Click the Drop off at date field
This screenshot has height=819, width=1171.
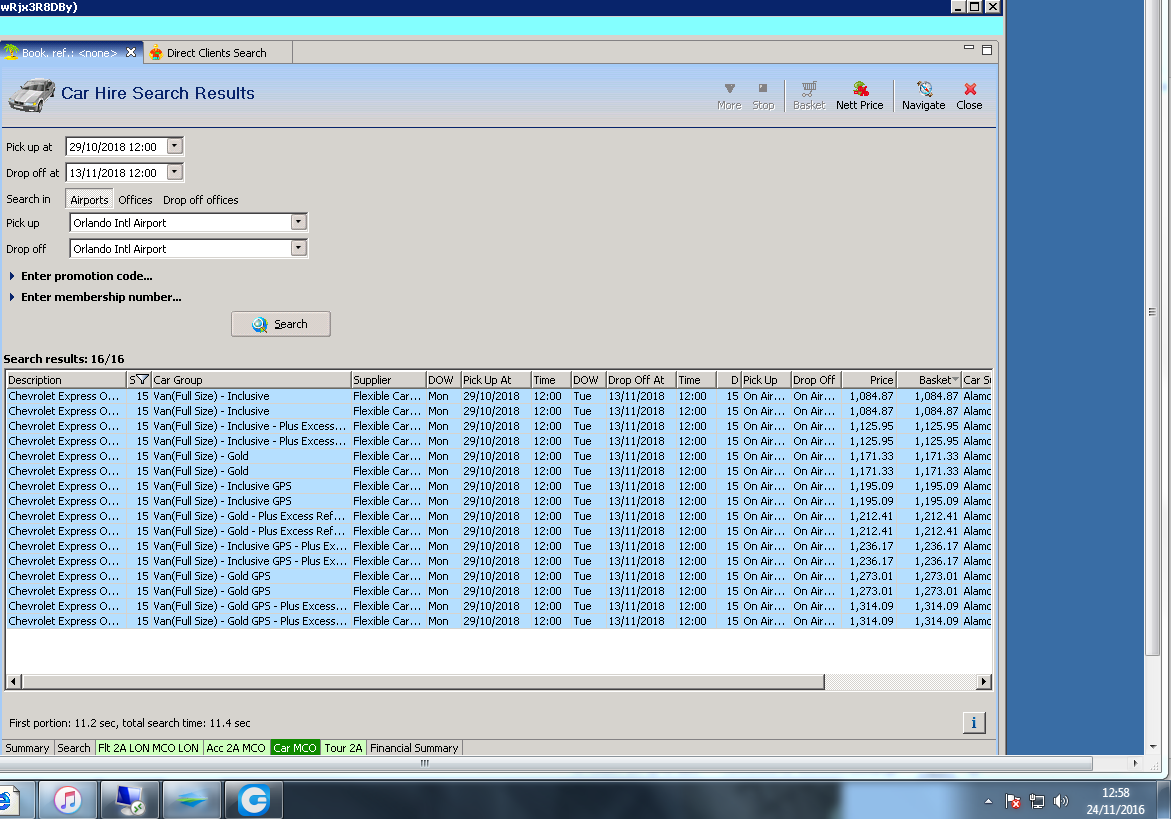pos(117,172)
